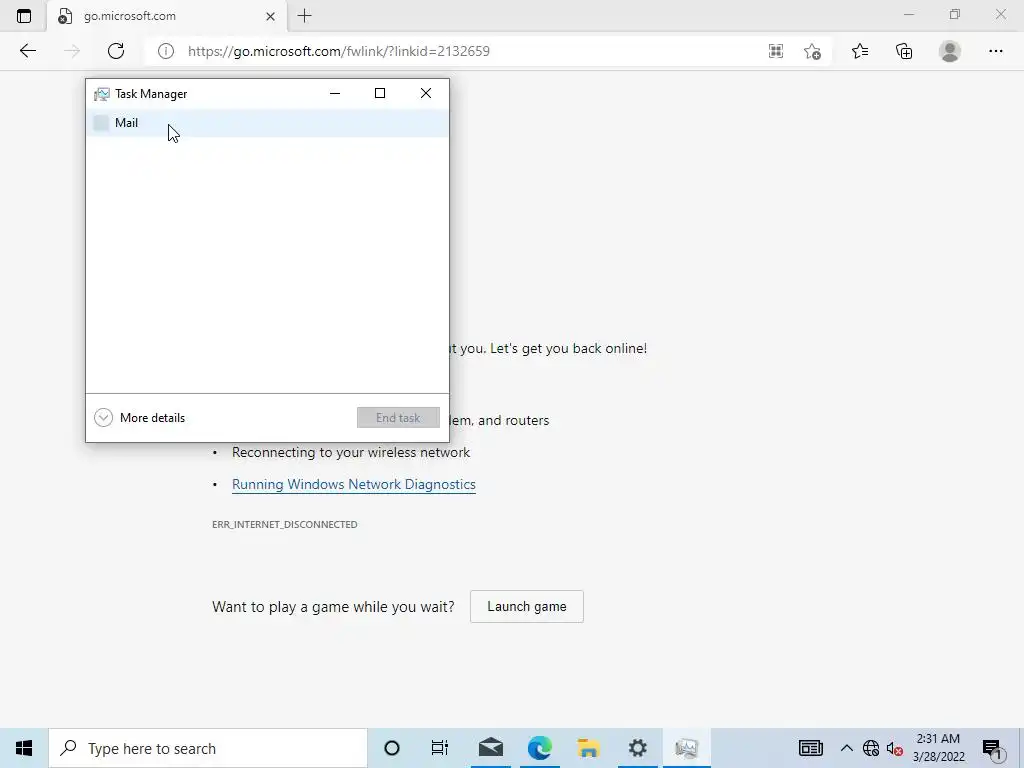Open Task View from the taskbar
This screenshot has height=768, width=1024.
(440, 748)
